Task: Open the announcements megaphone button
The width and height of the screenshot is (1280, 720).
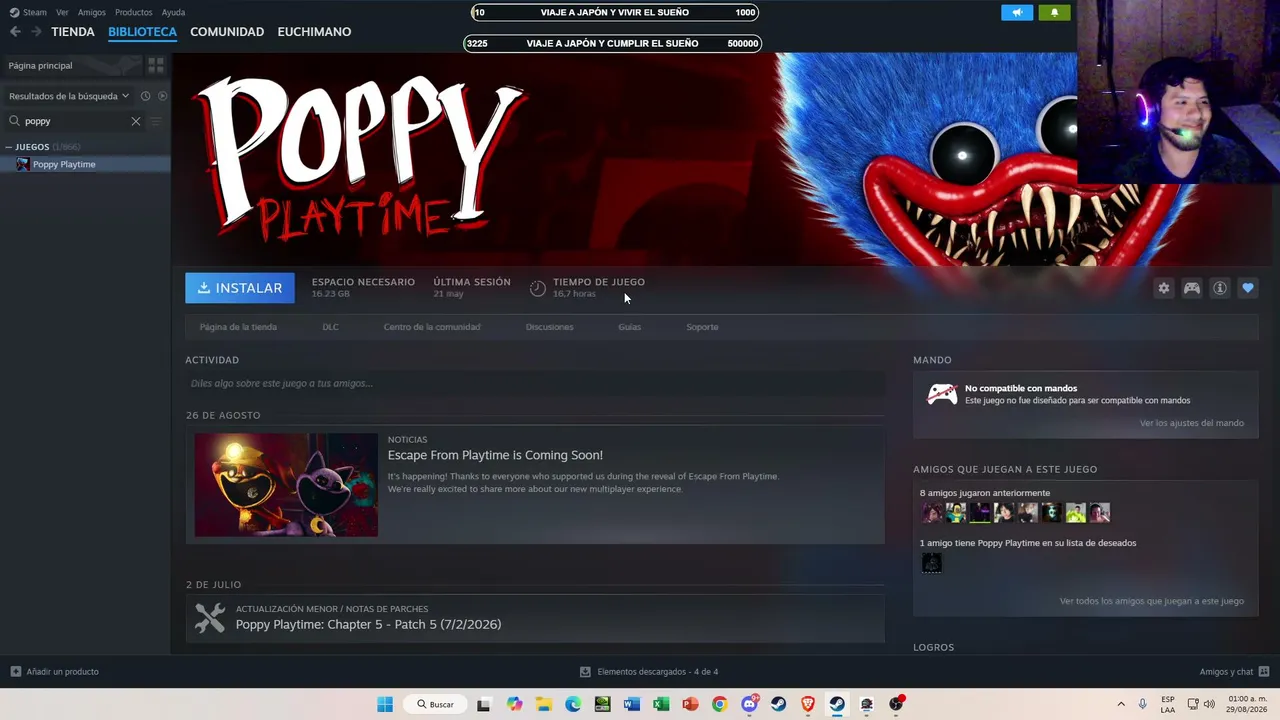Action: (1017, 12)
